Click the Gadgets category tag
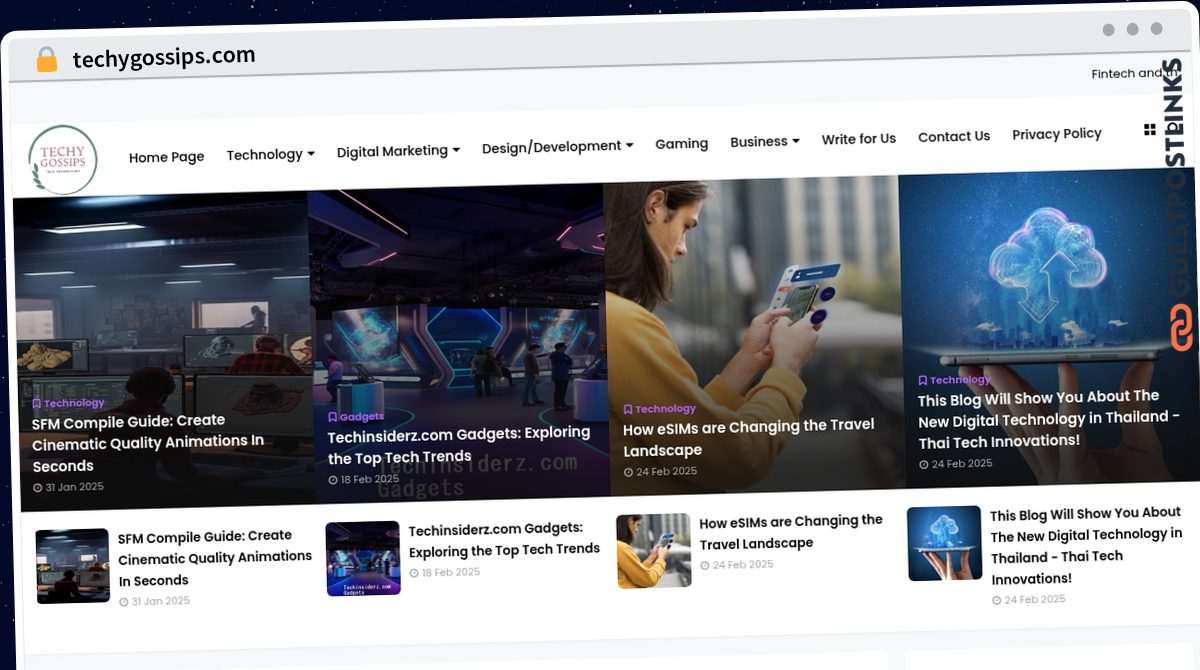1200x670 pixels. [361, 416]
